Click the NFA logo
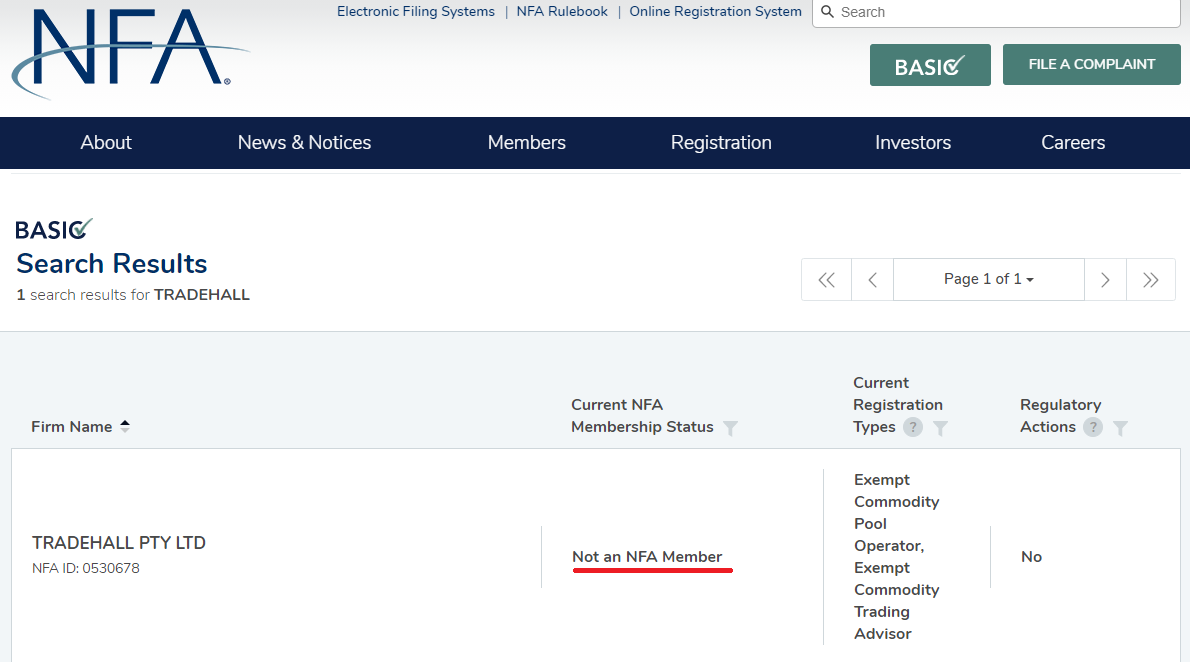 [x=131, y=53]
